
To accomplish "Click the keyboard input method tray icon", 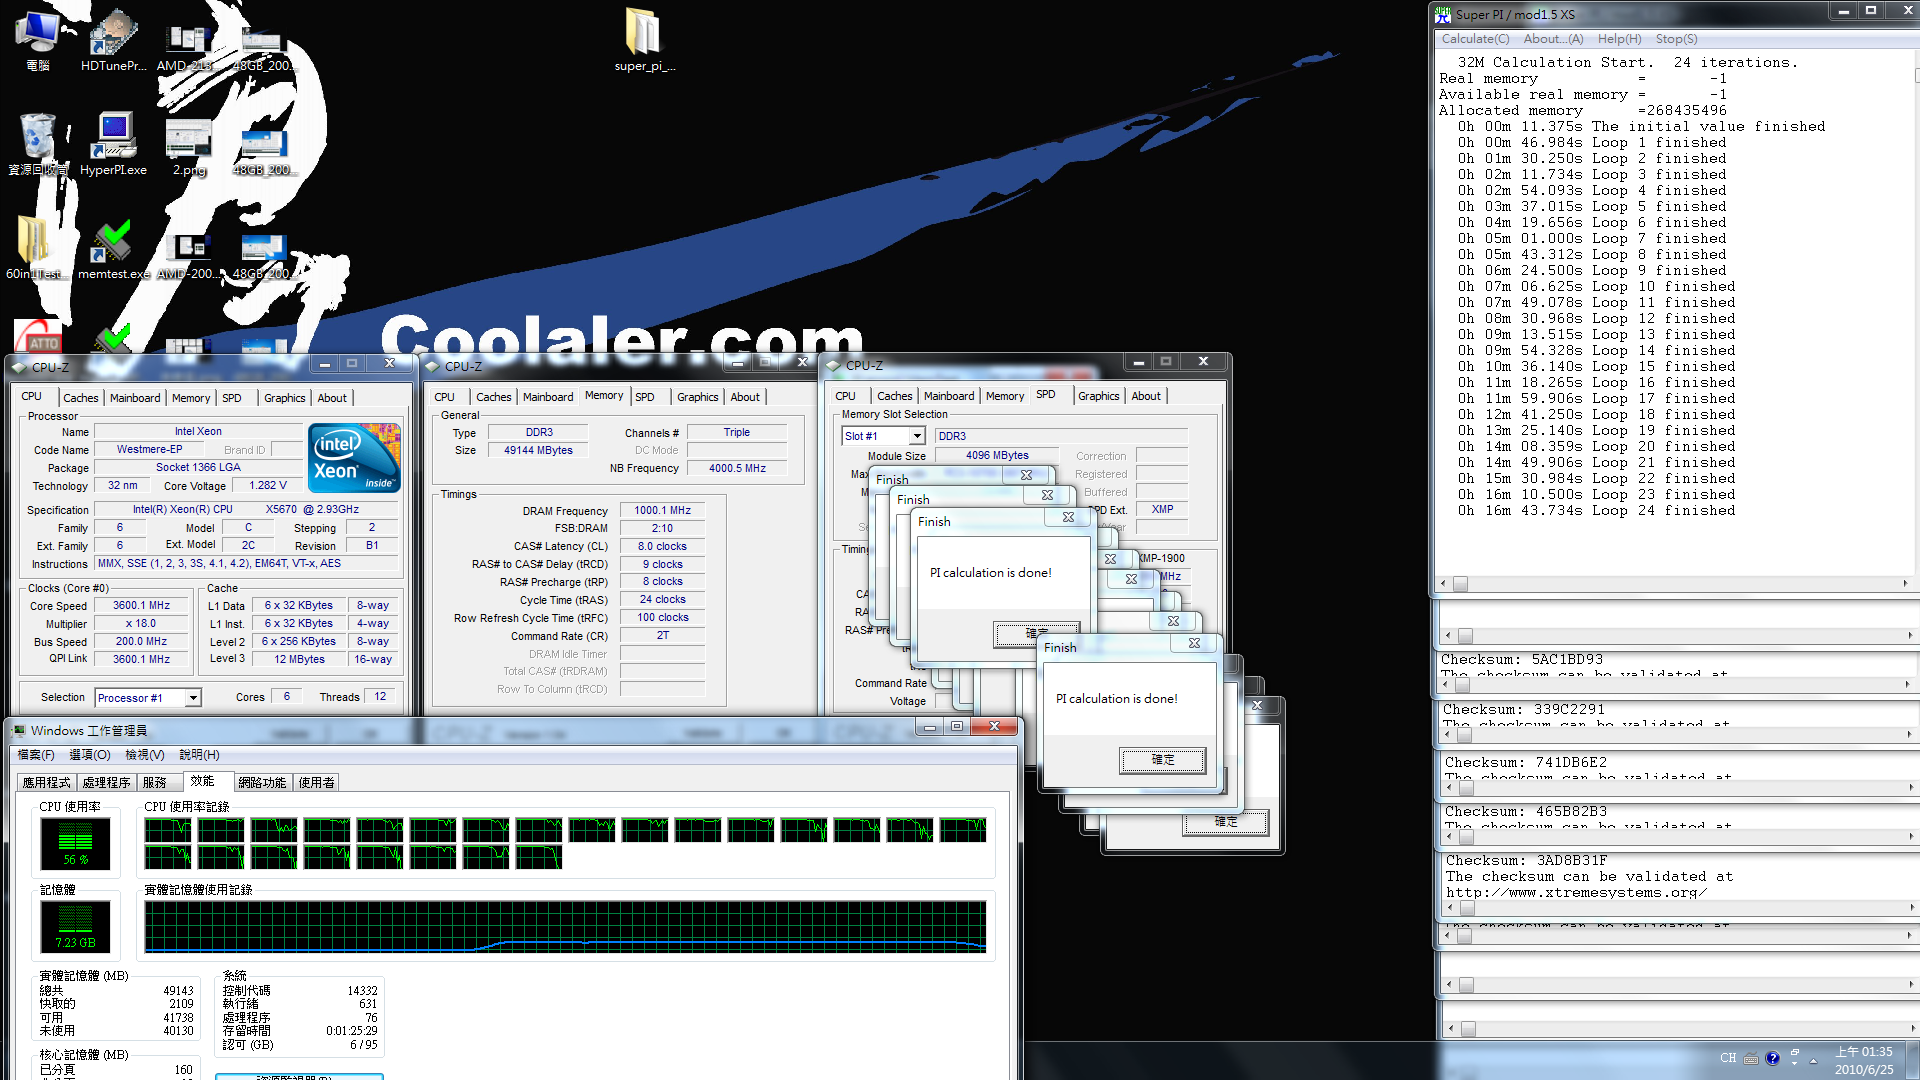I will pyautogui.click(x=1750, y=1059).
